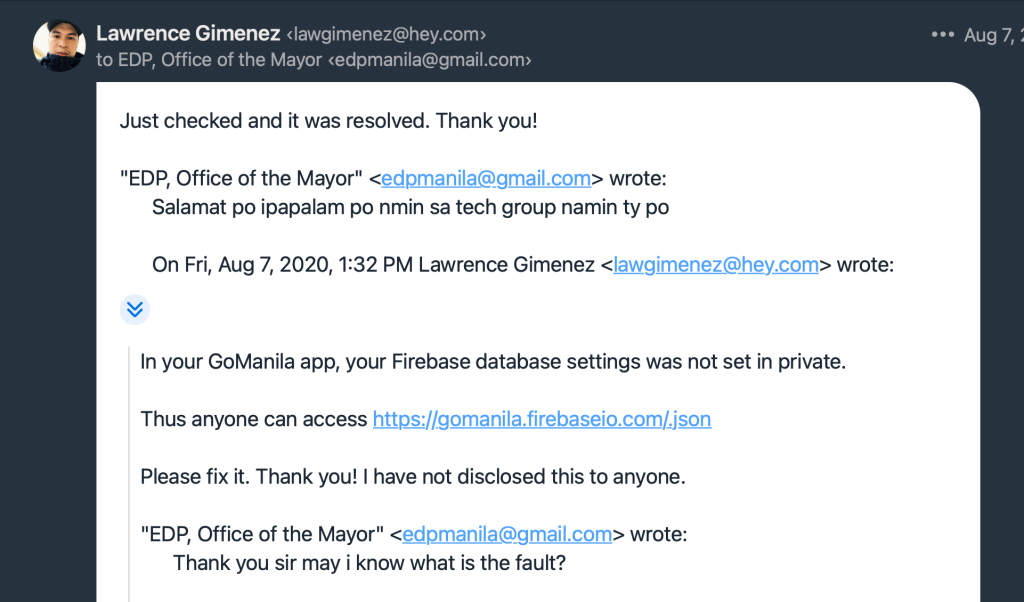
Task: Click the "In your GoManila app" paragraph
Action: 492,362
